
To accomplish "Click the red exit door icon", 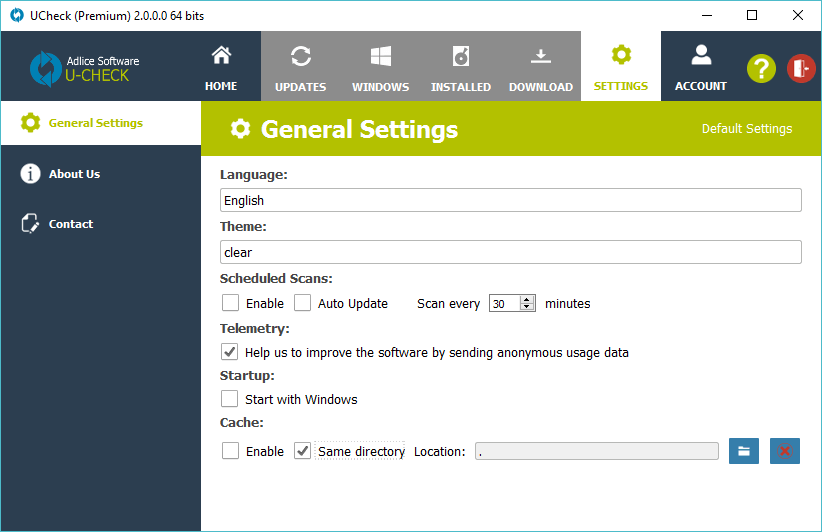I will 801,68.
